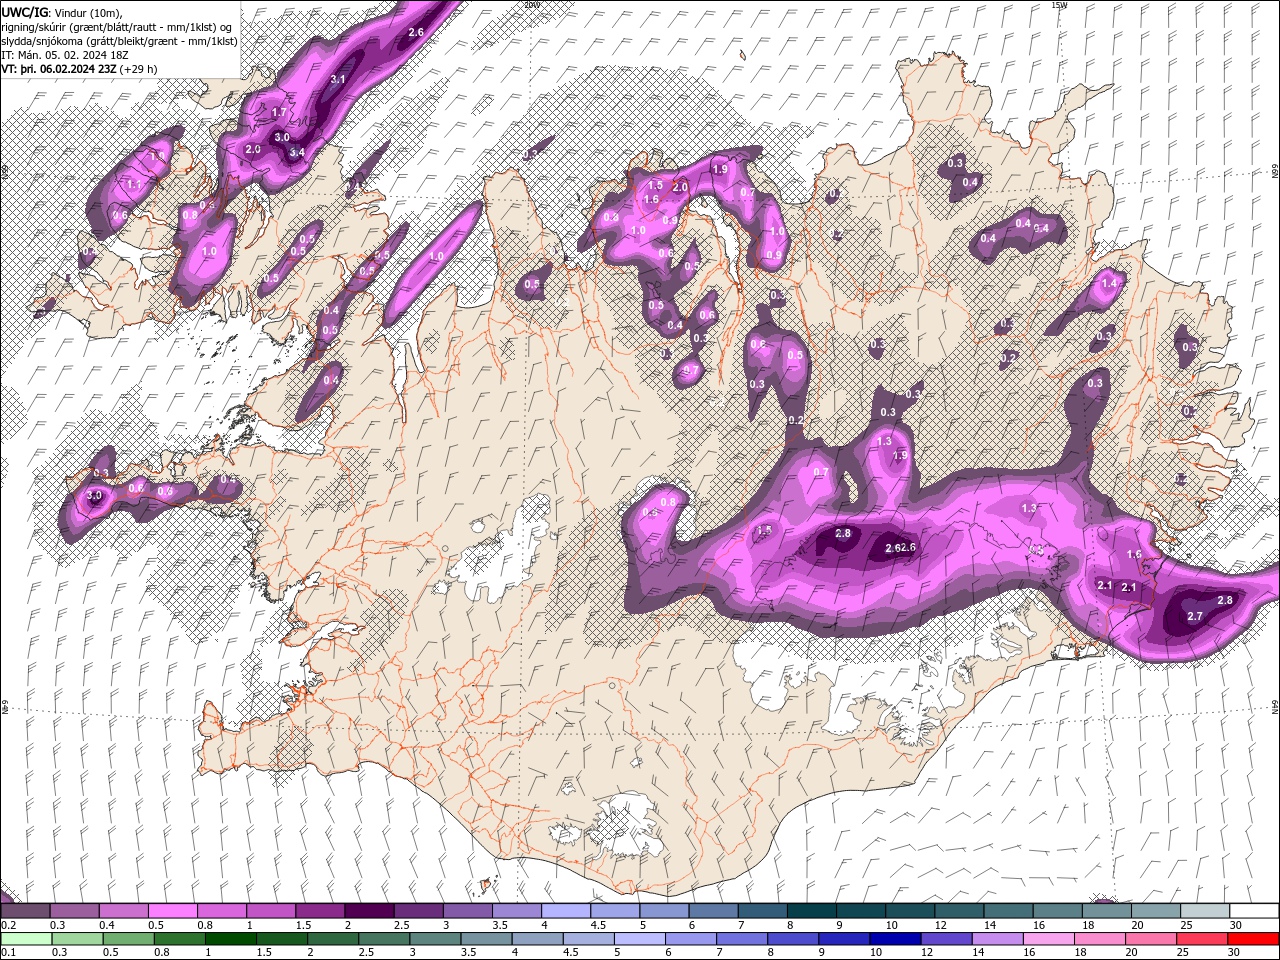The height and width of the screenshot is (960, 1280).
Task: Pick the dark mauve 0.2–0.3 swatch in snow legend
Action: pos(25,911)
